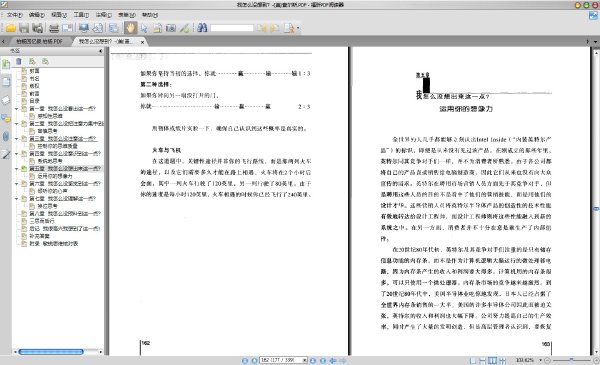Open the 工具 menu

pyautogui.click(x=81, y=15)
